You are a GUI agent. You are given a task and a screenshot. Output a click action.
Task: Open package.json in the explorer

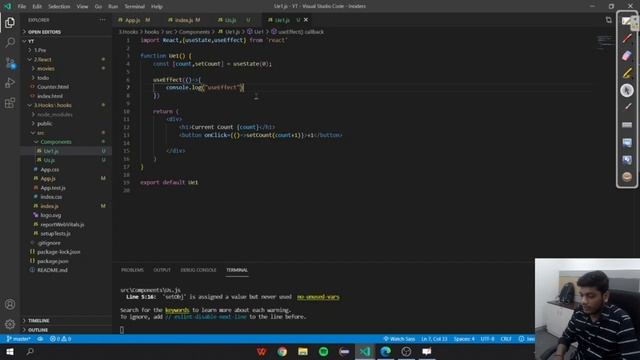pyautogui.click(x=66, y=261)
